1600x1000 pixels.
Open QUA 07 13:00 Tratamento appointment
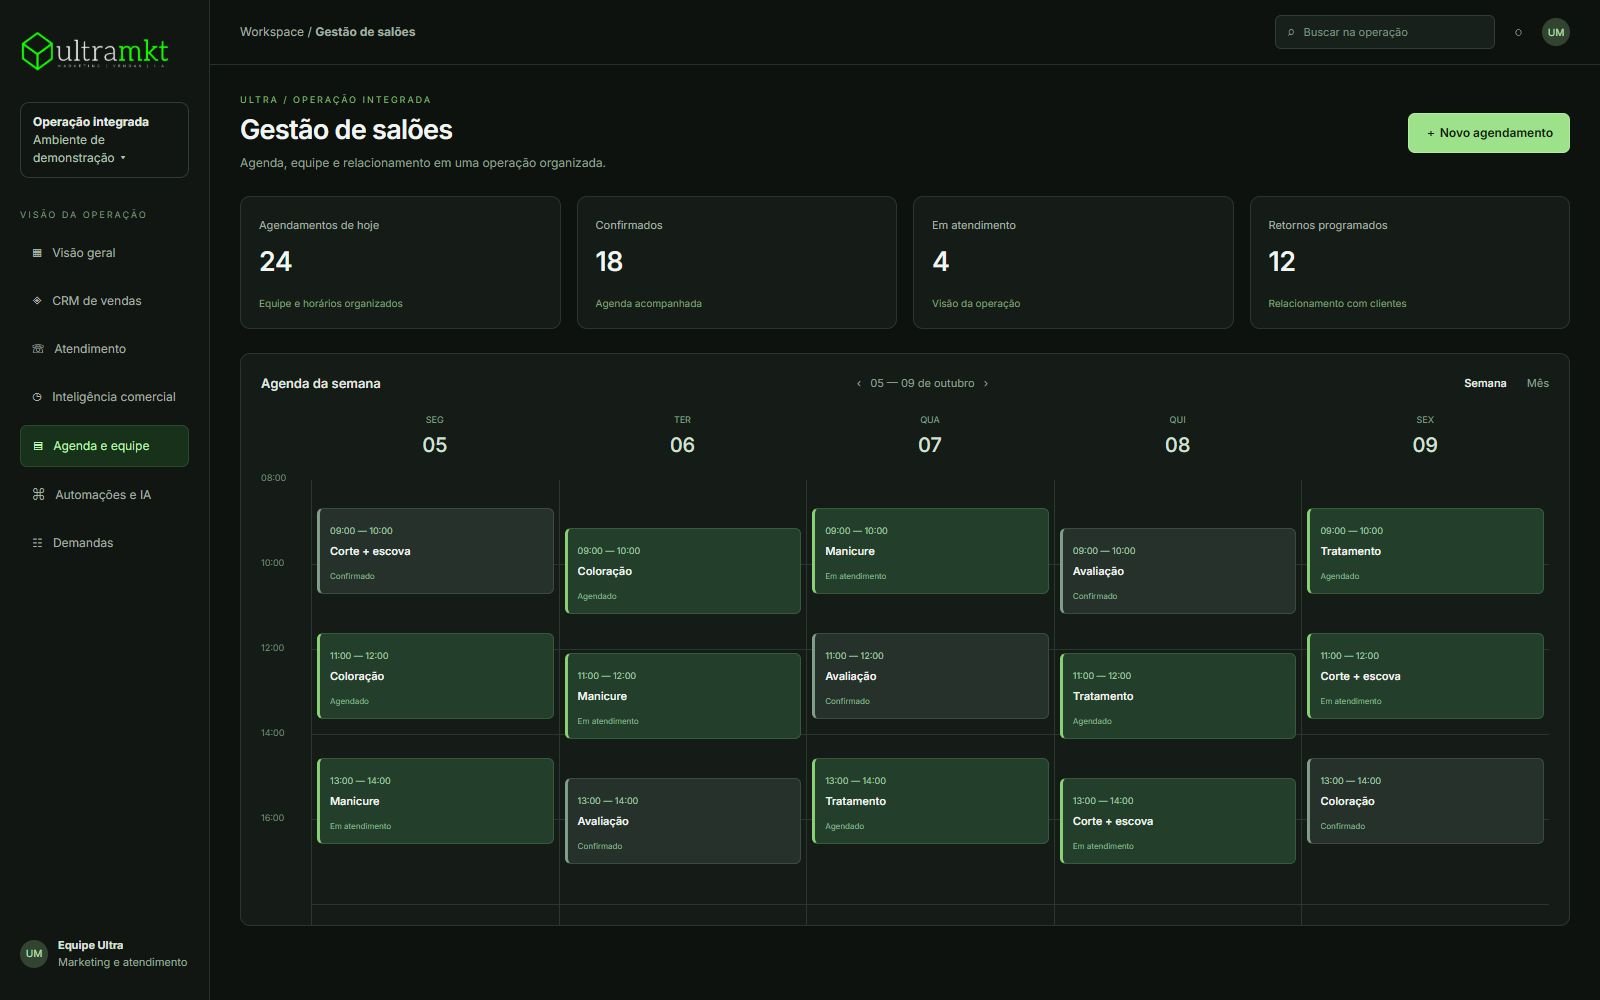(930, 801)
